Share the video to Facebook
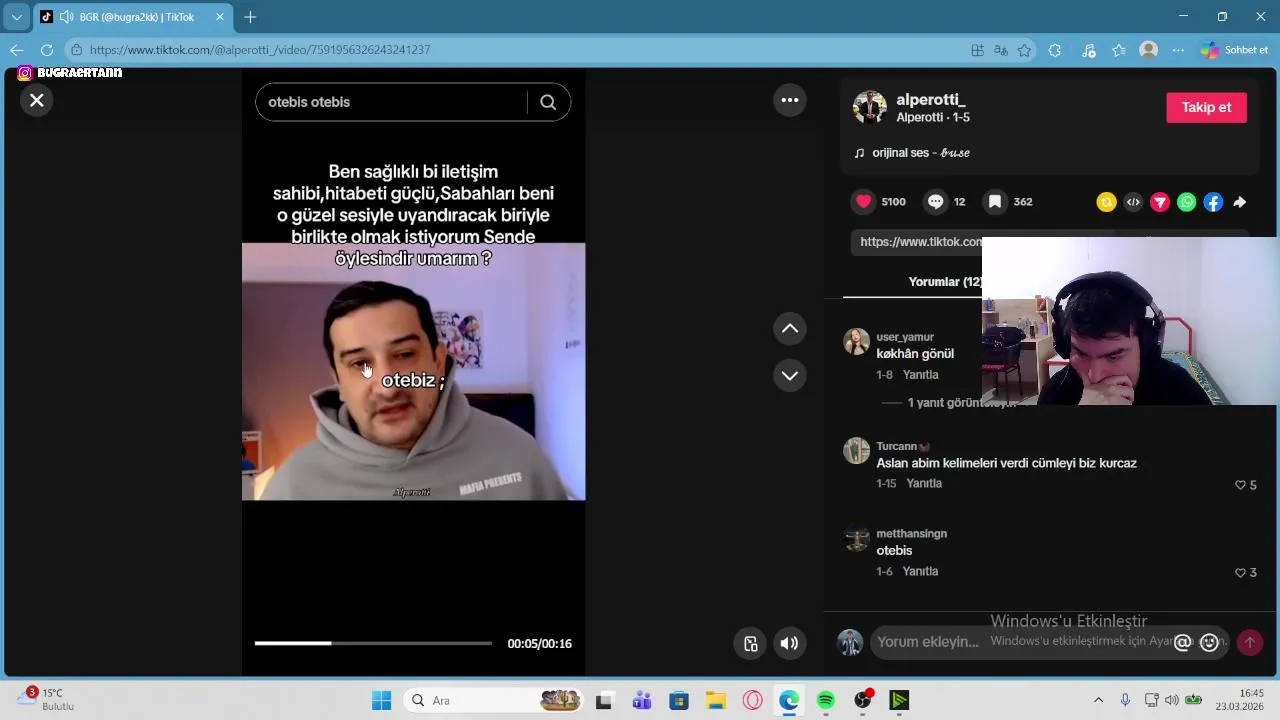 (x=1213, y=202)
